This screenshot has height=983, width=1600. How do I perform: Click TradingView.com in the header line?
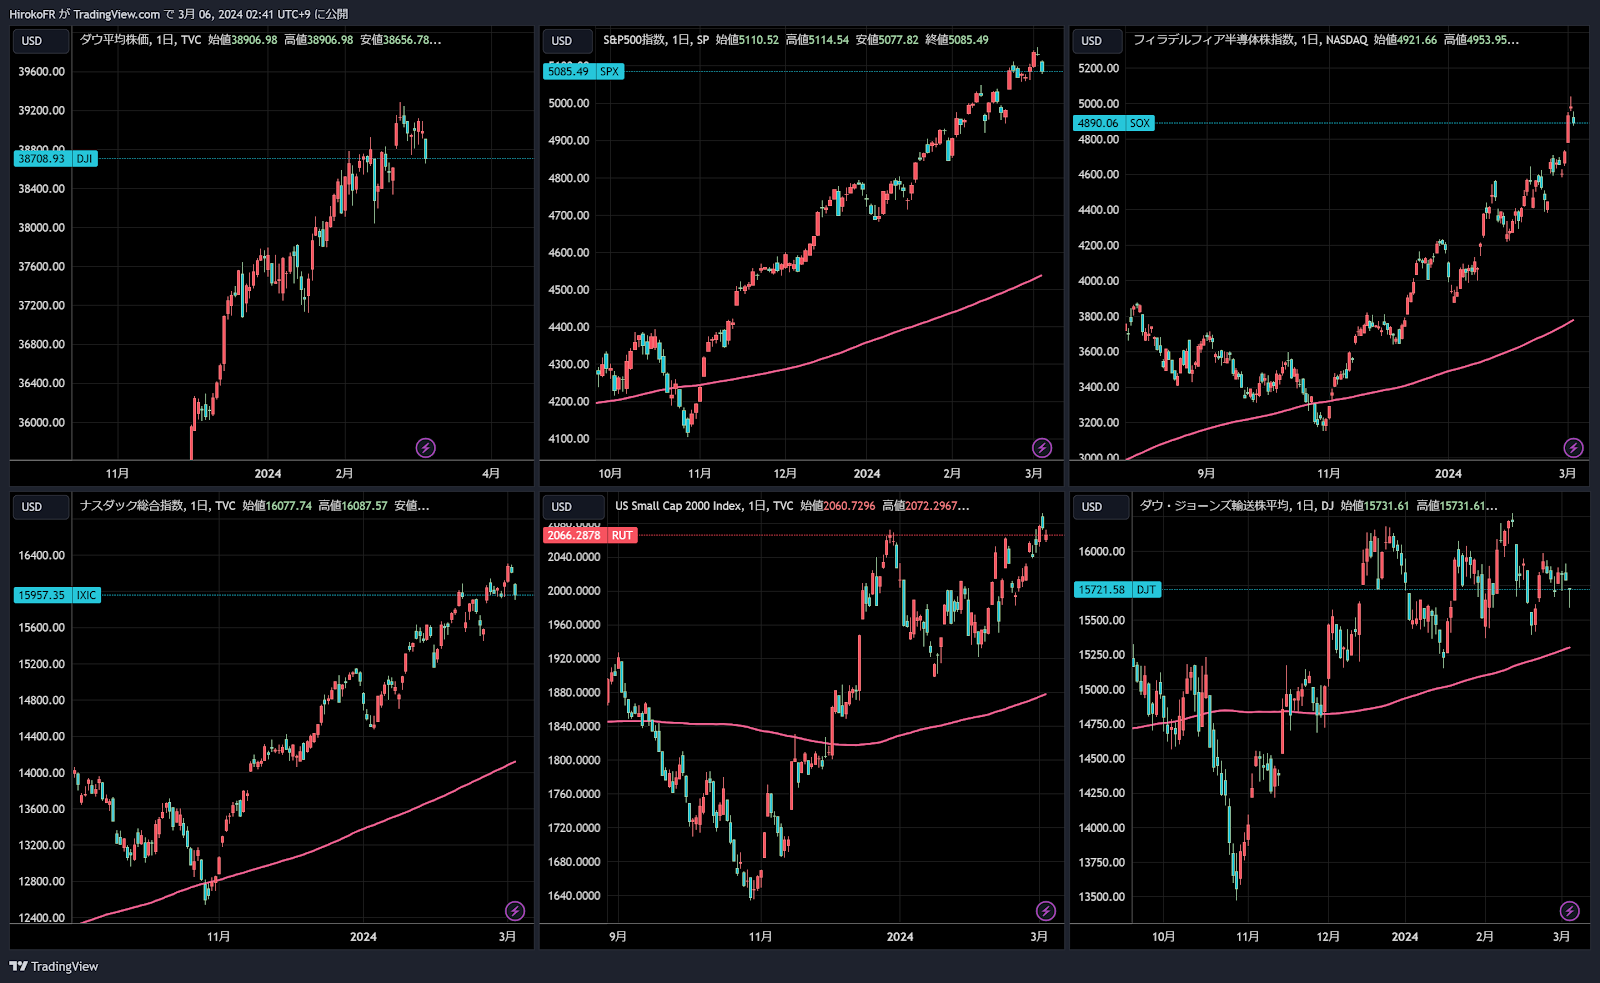(117, 14)
